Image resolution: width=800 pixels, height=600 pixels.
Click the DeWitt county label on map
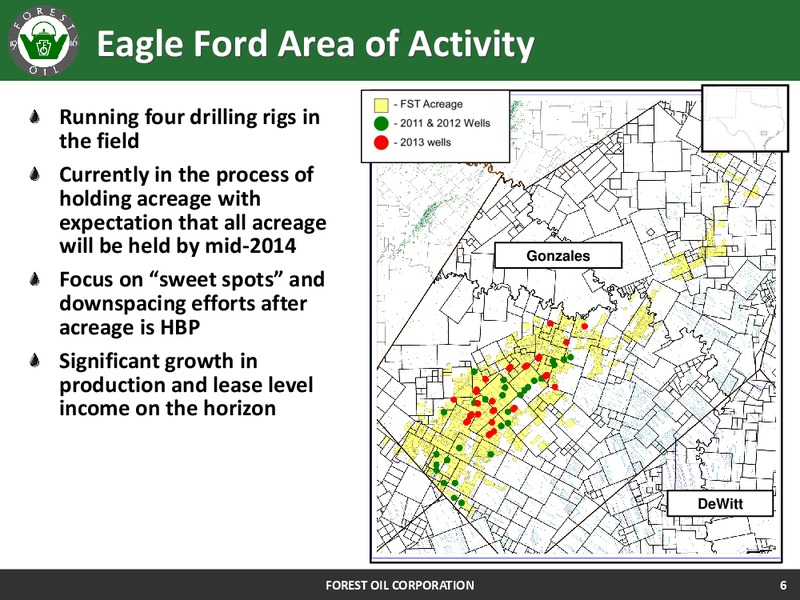(x=720, y=504)
